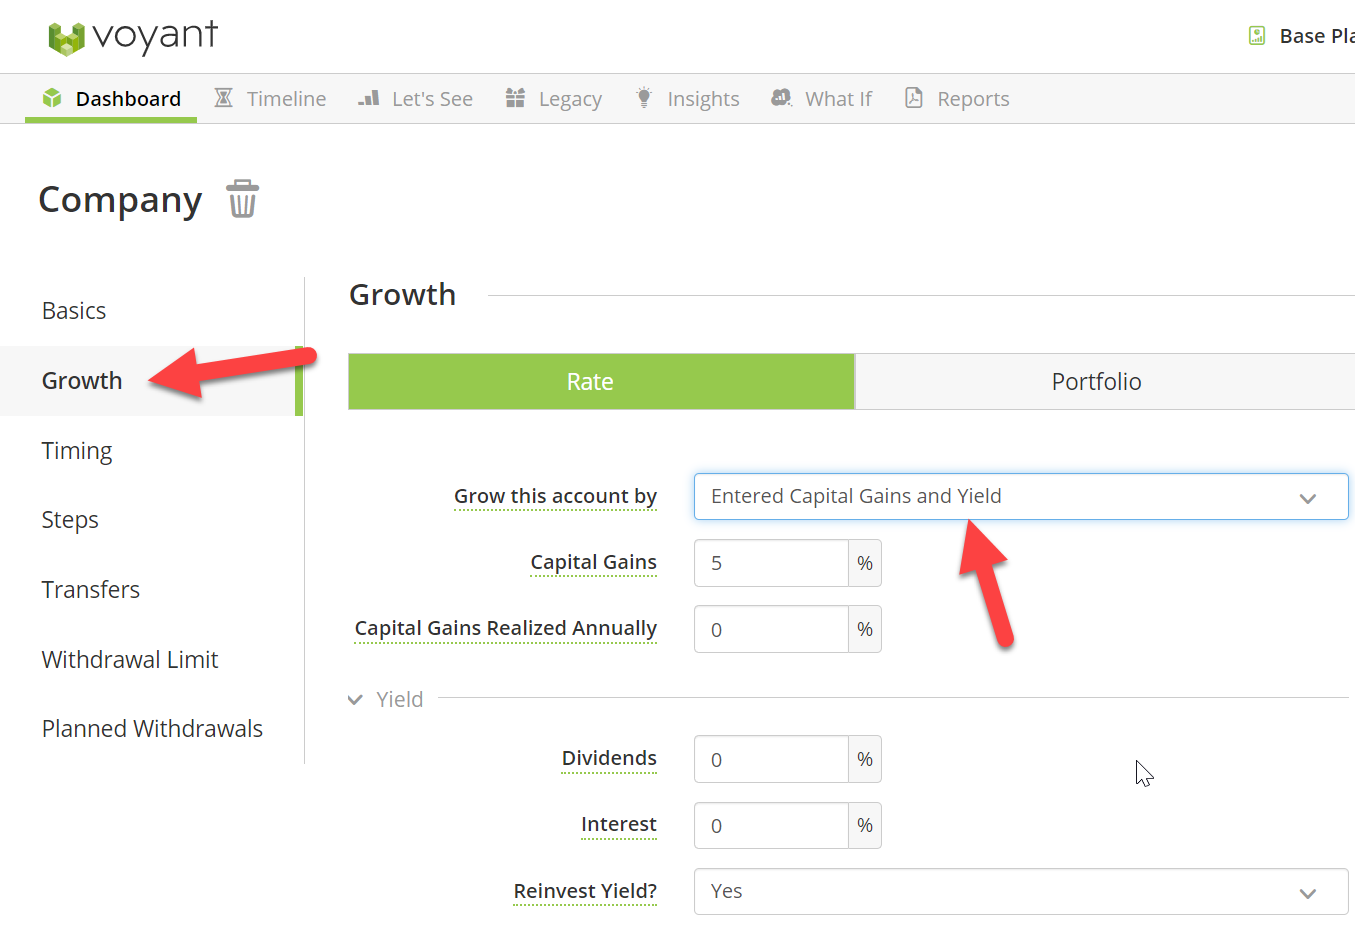The width and height of the screenshot is (1355, 937).
Task: Click the Dashboard cube icon
Action: click(52, 97)
